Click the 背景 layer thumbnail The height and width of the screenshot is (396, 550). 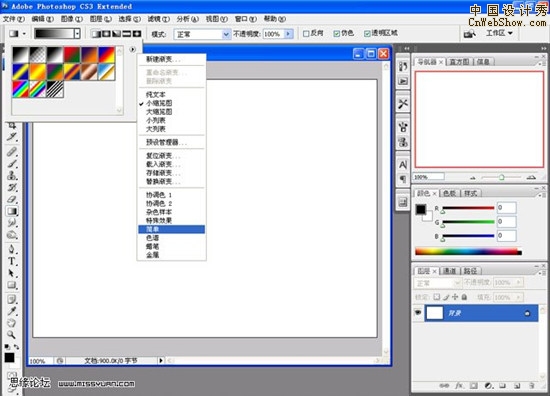434,313
